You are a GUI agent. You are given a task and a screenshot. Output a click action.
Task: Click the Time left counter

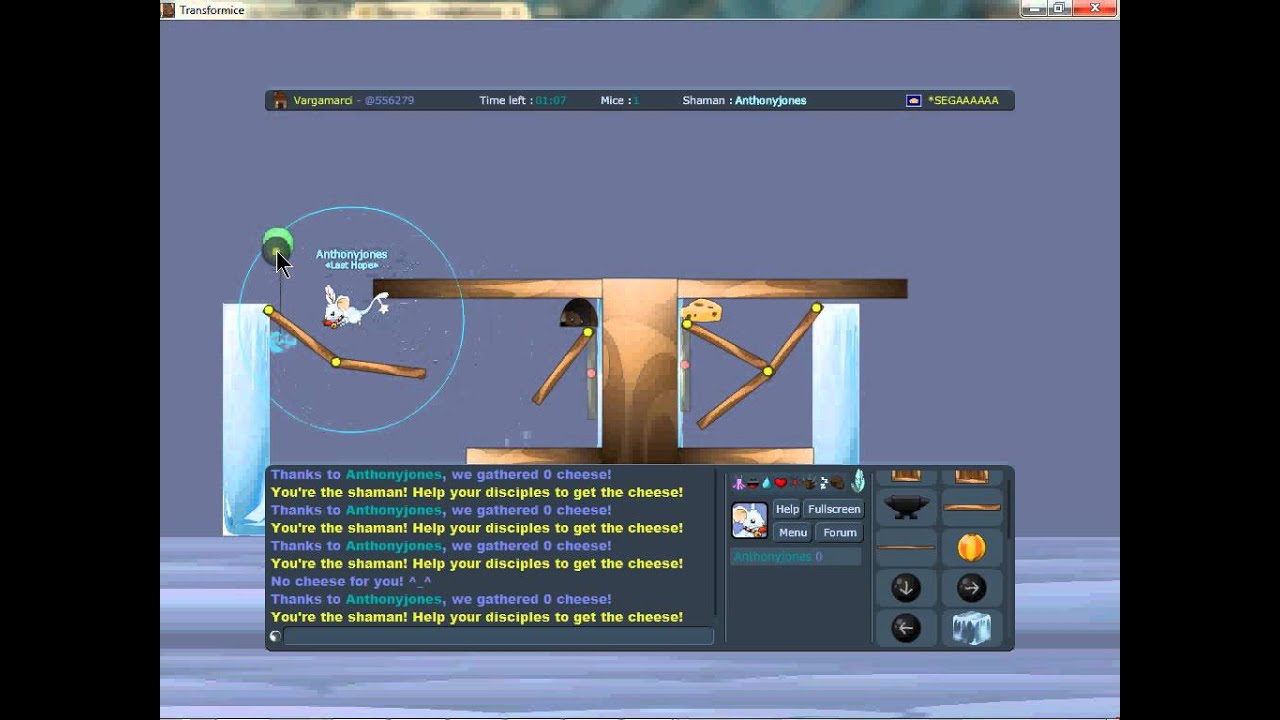pyautogui.click(x=522, y=100)
